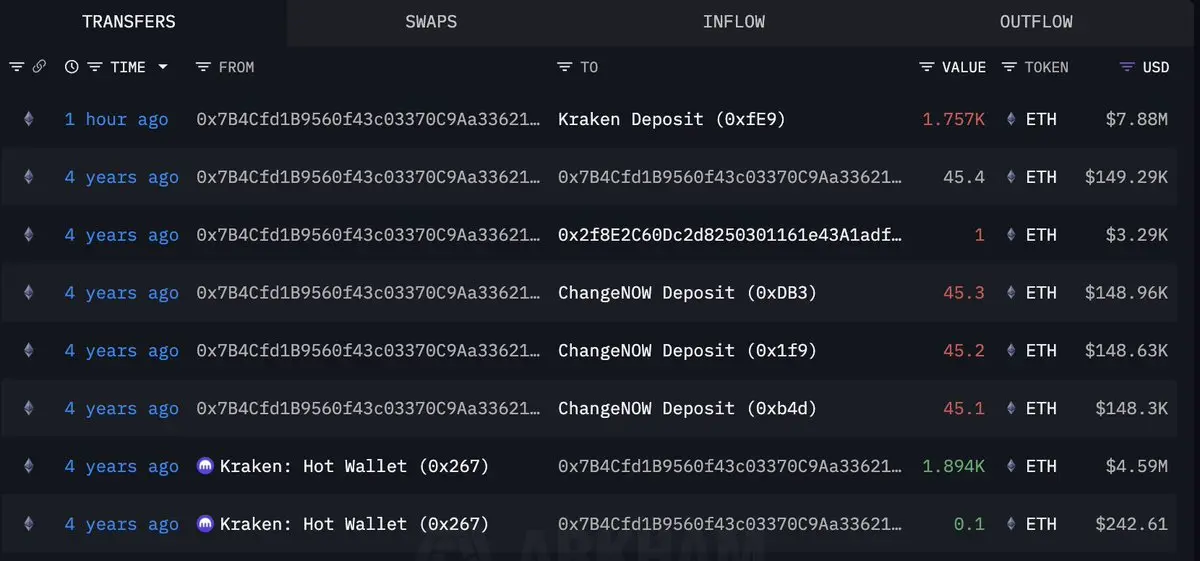Open the OUTFLOW tab
This screenshot has width=1200, height=561.
1036,22
